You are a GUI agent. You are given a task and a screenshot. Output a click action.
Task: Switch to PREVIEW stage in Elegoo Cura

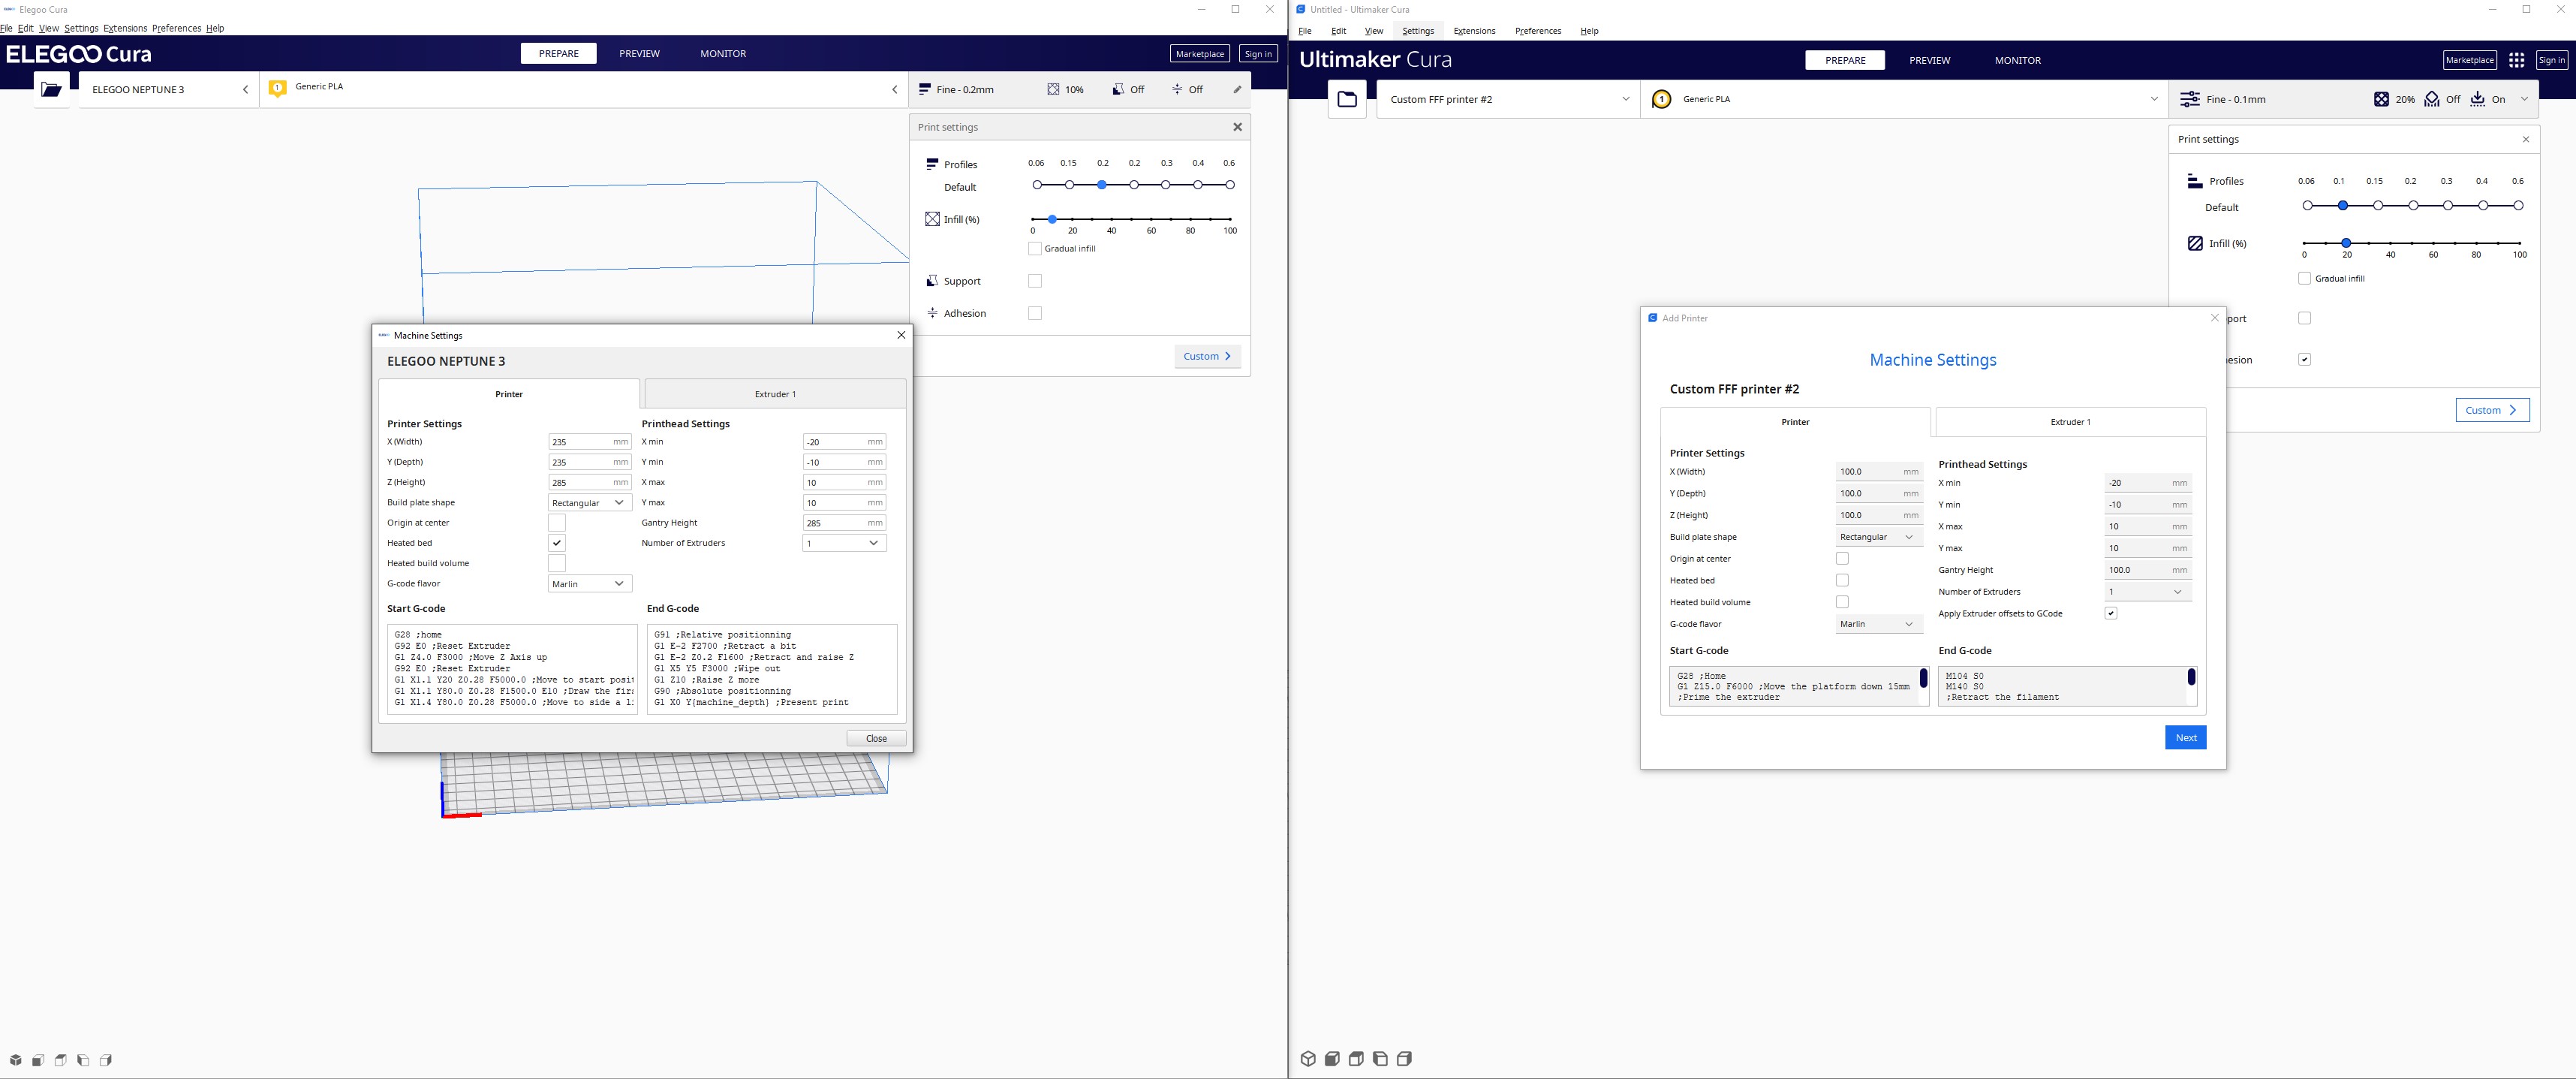tap(639, 54)
